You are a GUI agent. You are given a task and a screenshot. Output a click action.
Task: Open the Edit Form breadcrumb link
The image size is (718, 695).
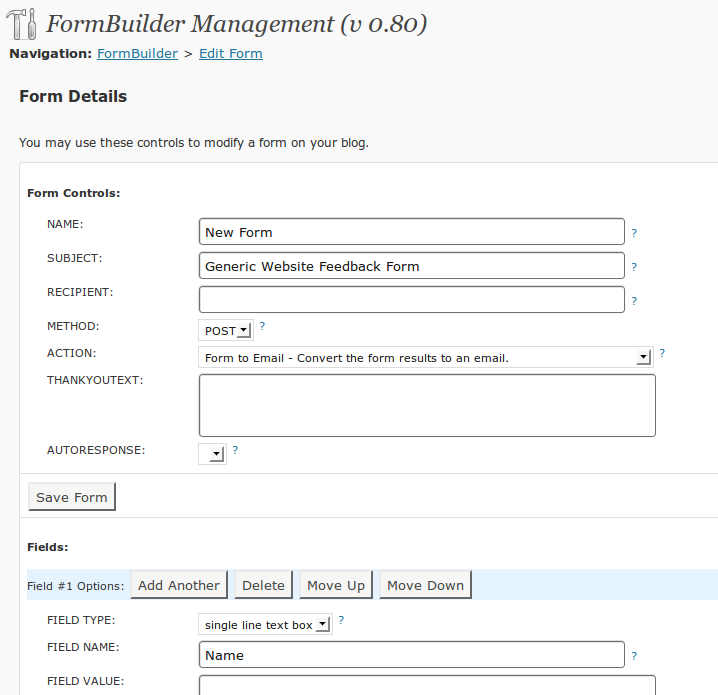point(231,54)
